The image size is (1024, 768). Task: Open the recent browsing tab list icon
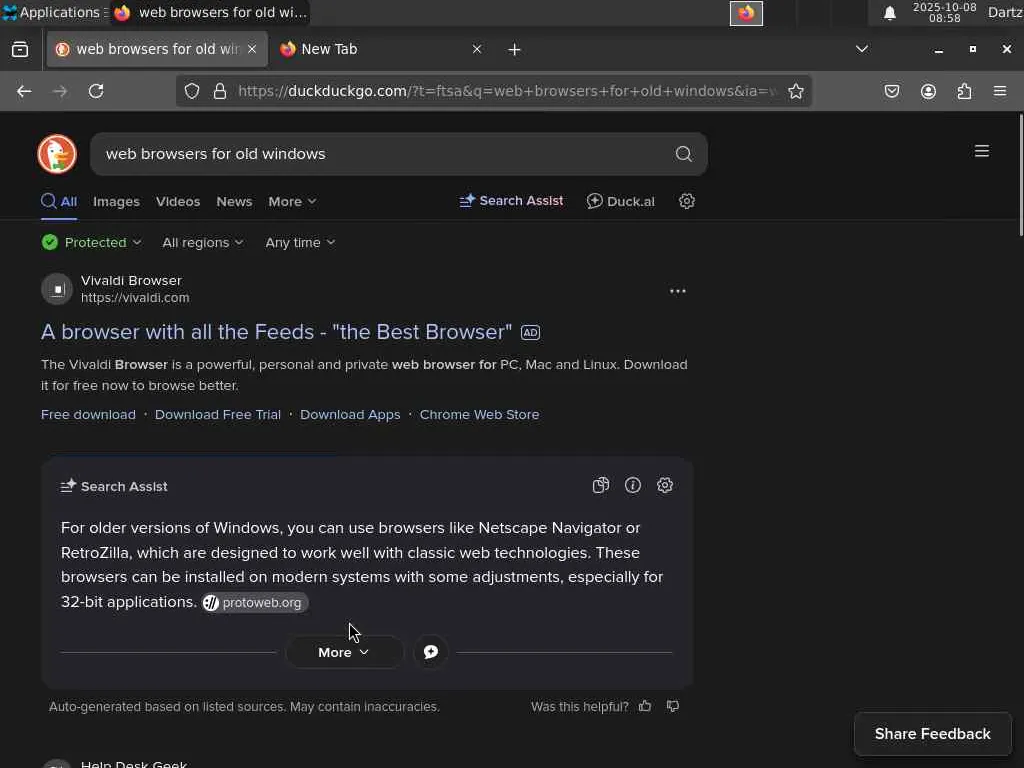point(20,50)
